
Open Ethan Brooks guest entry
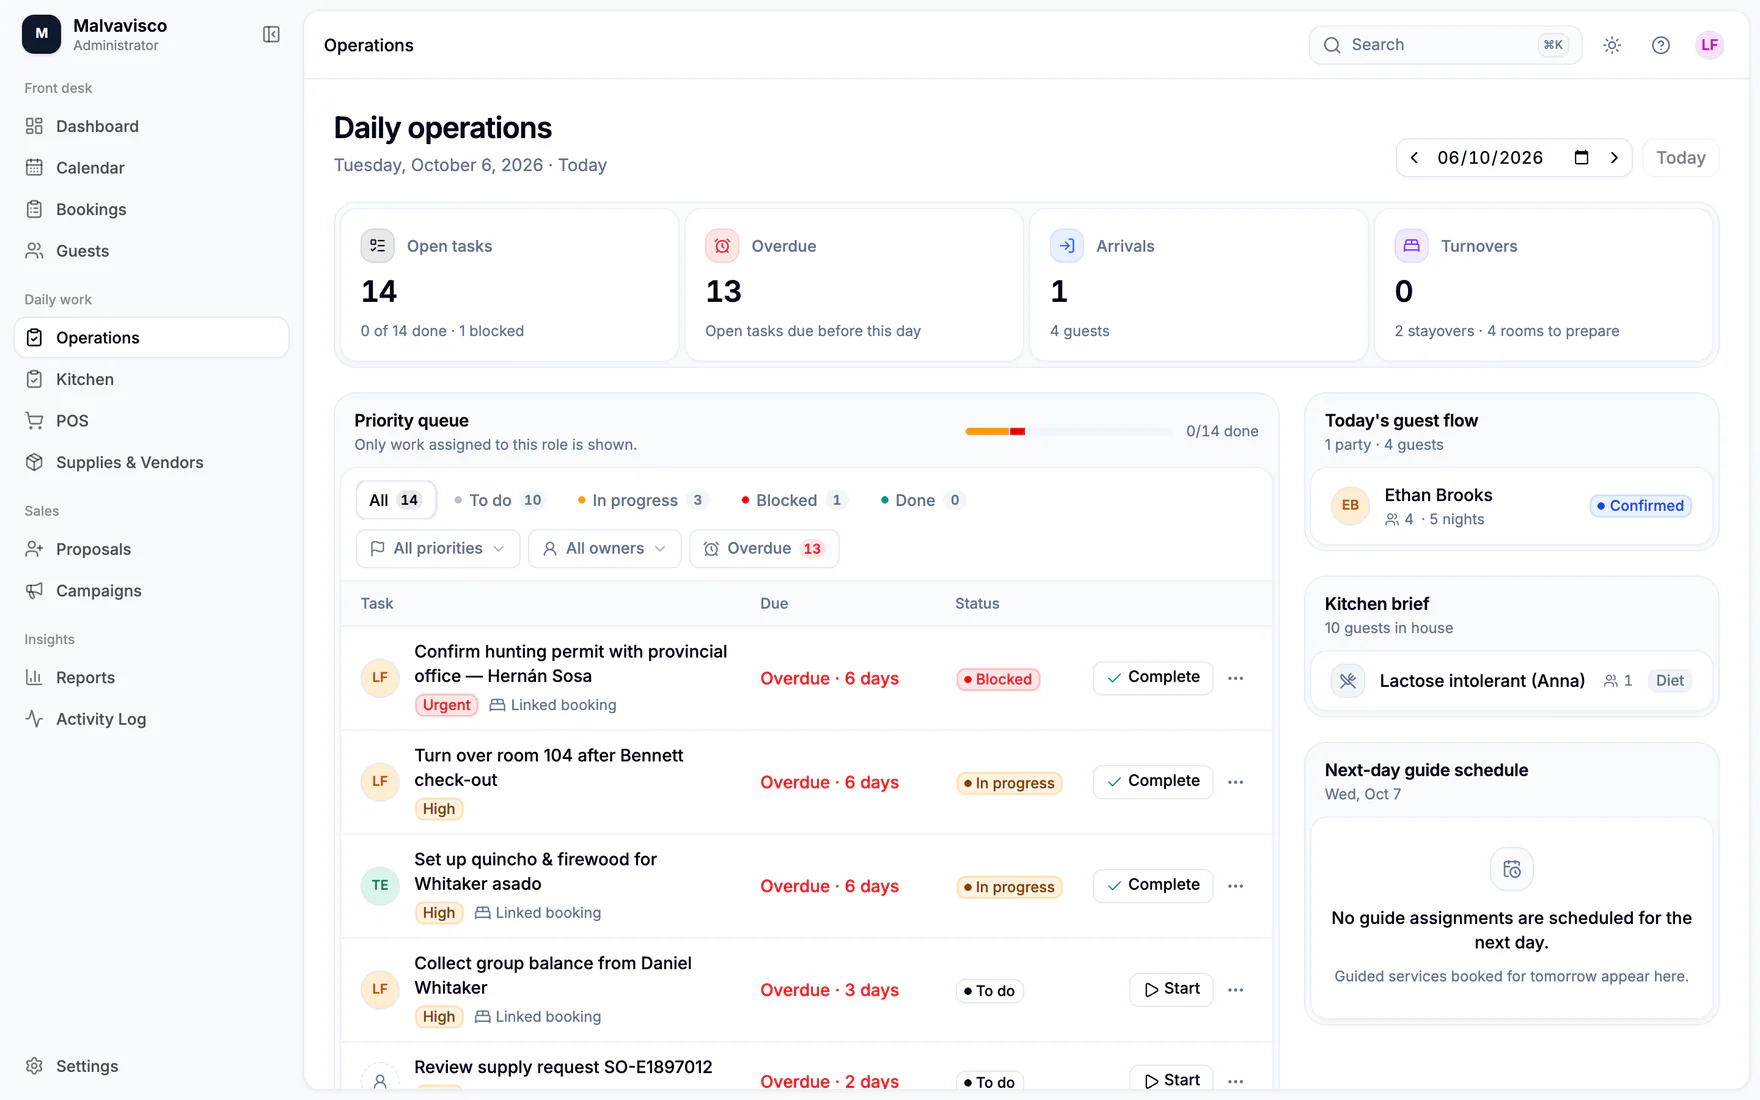click(1511, 506)
